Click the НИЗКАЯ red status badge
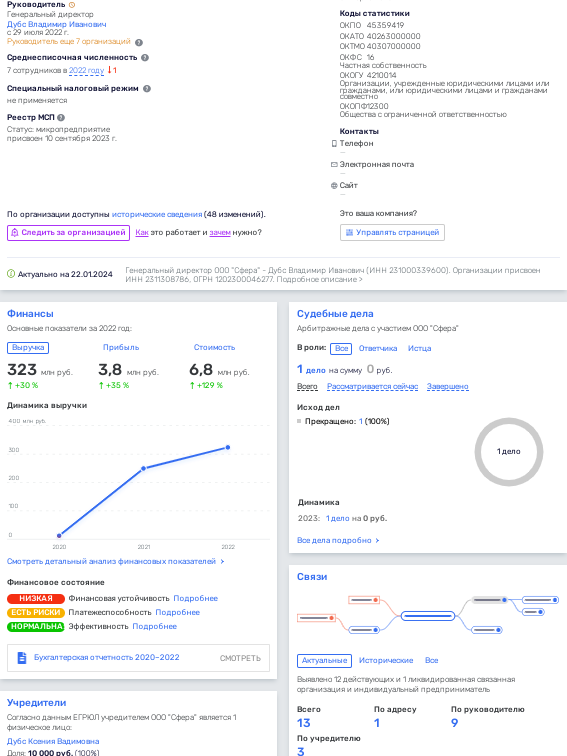This screenshot has height=756, width=567. (x=36, y=598)
